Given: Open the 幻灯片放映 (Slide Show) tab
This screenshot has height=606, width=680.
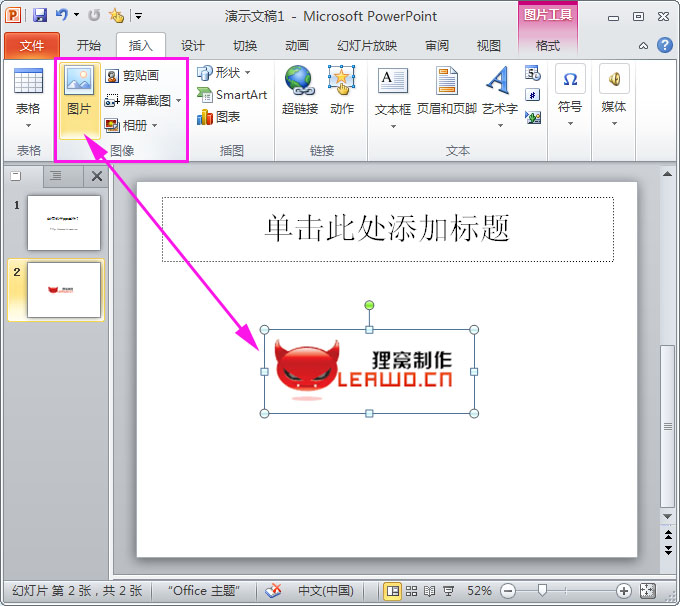Looking at the screenshot, I should 367,46.
